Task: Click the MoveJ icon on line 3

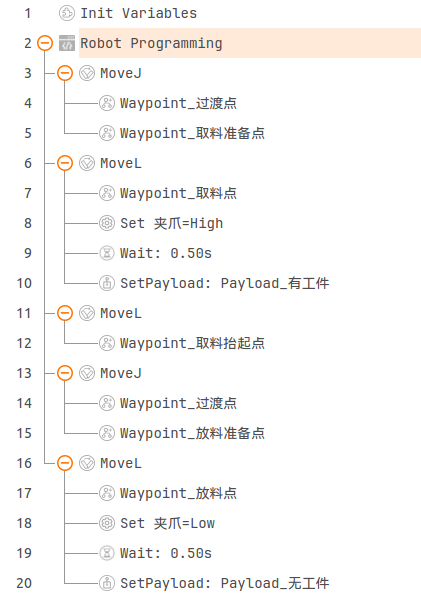Action: click(87, 73)
